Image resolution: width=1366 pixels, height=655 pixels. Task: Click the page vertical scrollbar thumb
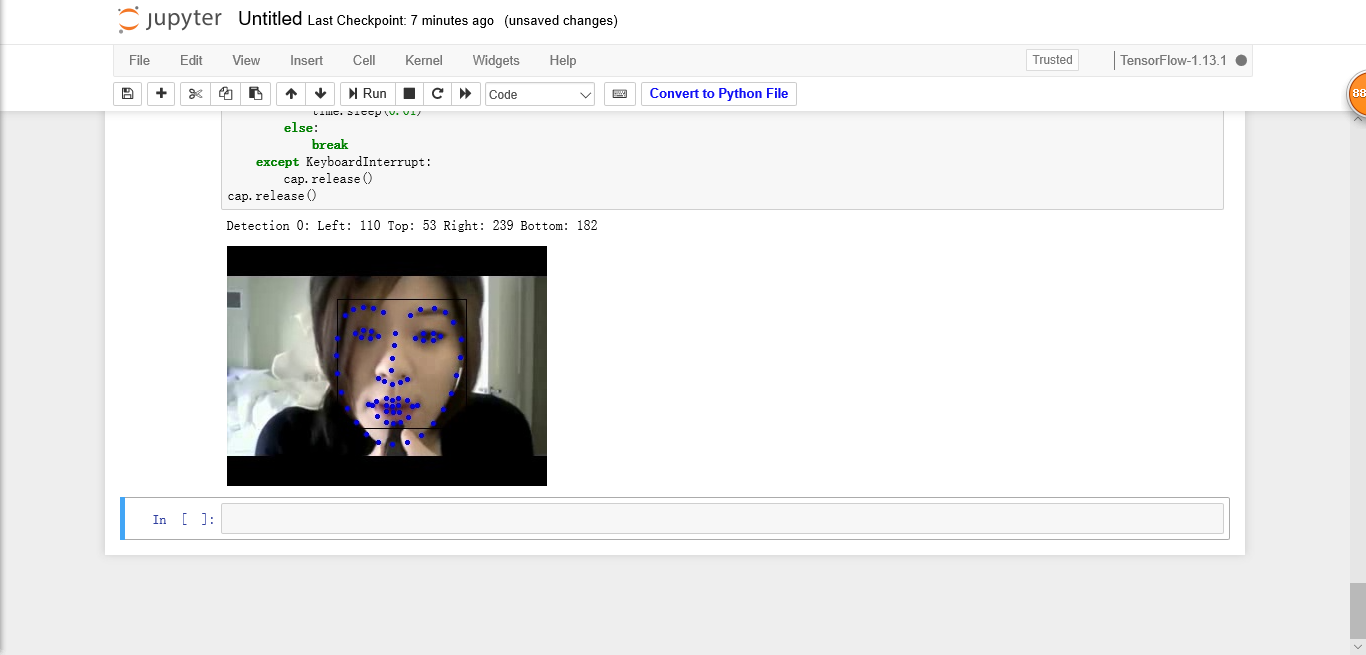coord(1357,610)
